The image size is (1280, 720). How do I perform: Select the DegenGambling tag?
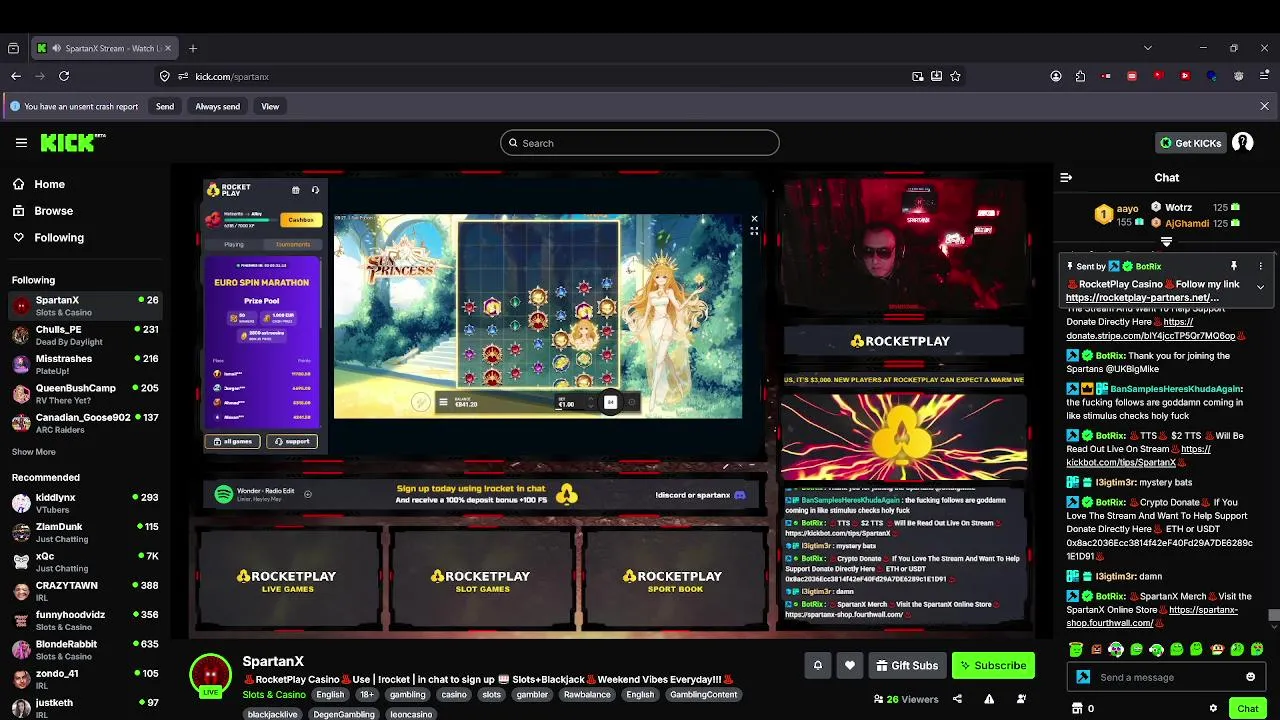343,714
